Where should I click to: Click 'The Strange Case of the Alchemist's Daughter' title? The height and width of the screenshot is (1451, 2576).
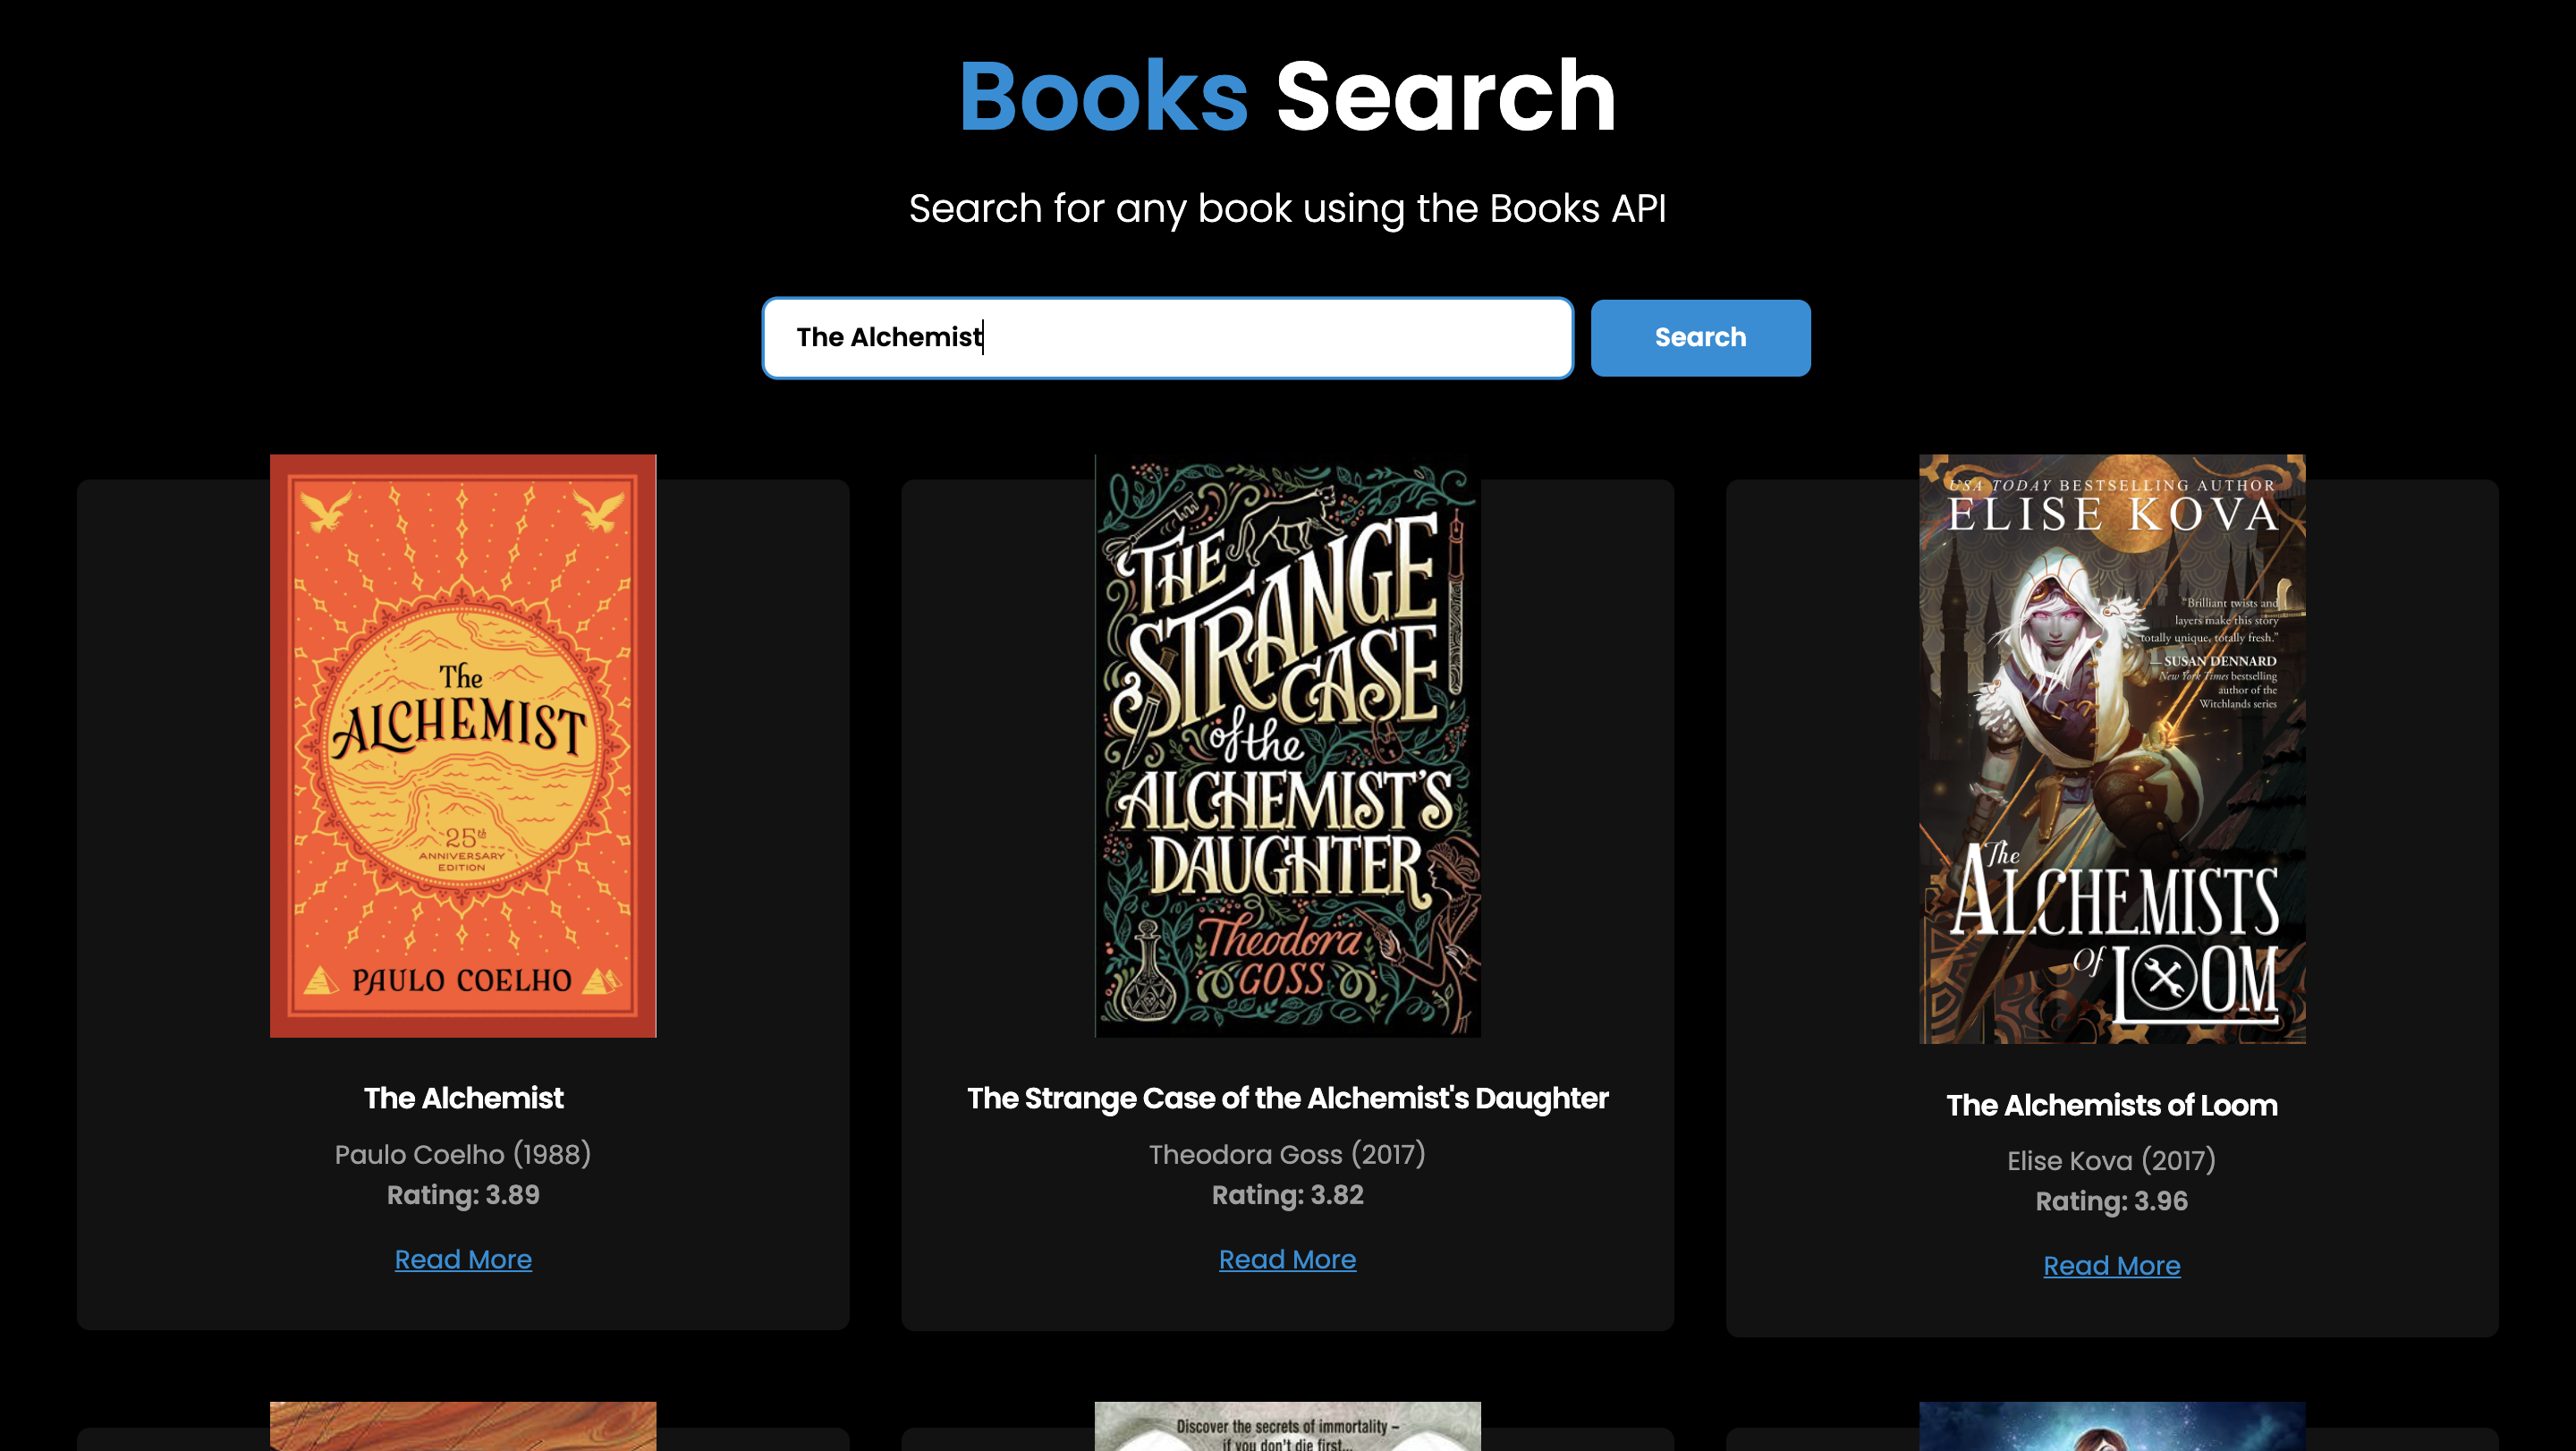tap(1287, 1098)
